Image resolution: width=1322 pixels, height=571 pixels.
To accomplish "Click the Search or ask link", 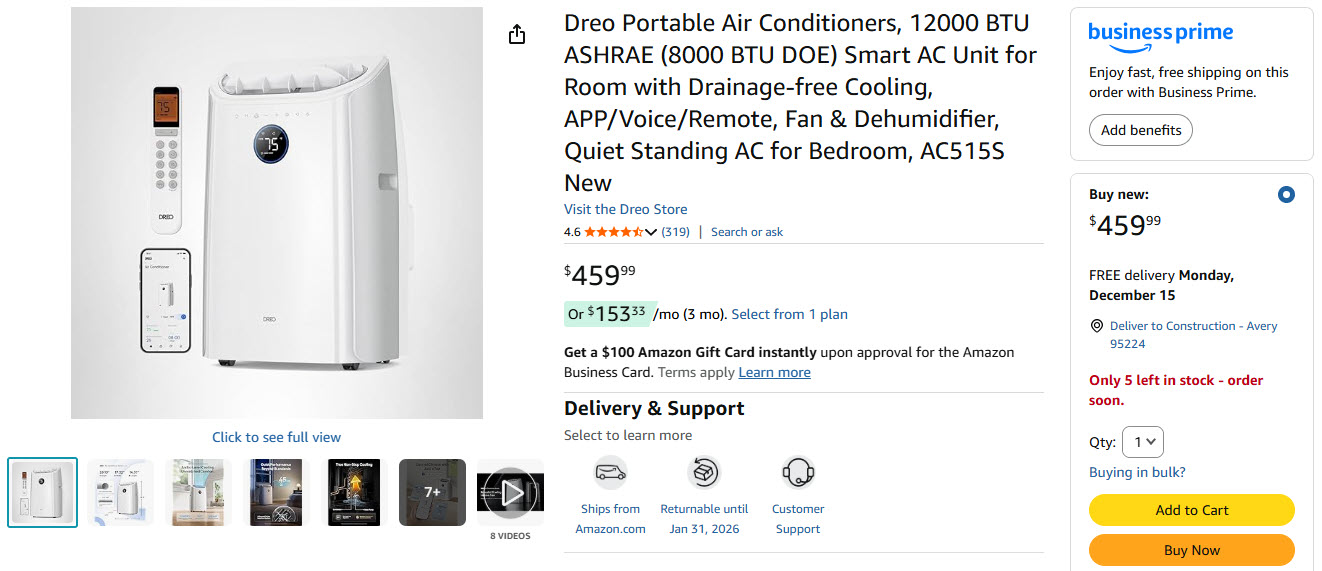I will [746, 232].
